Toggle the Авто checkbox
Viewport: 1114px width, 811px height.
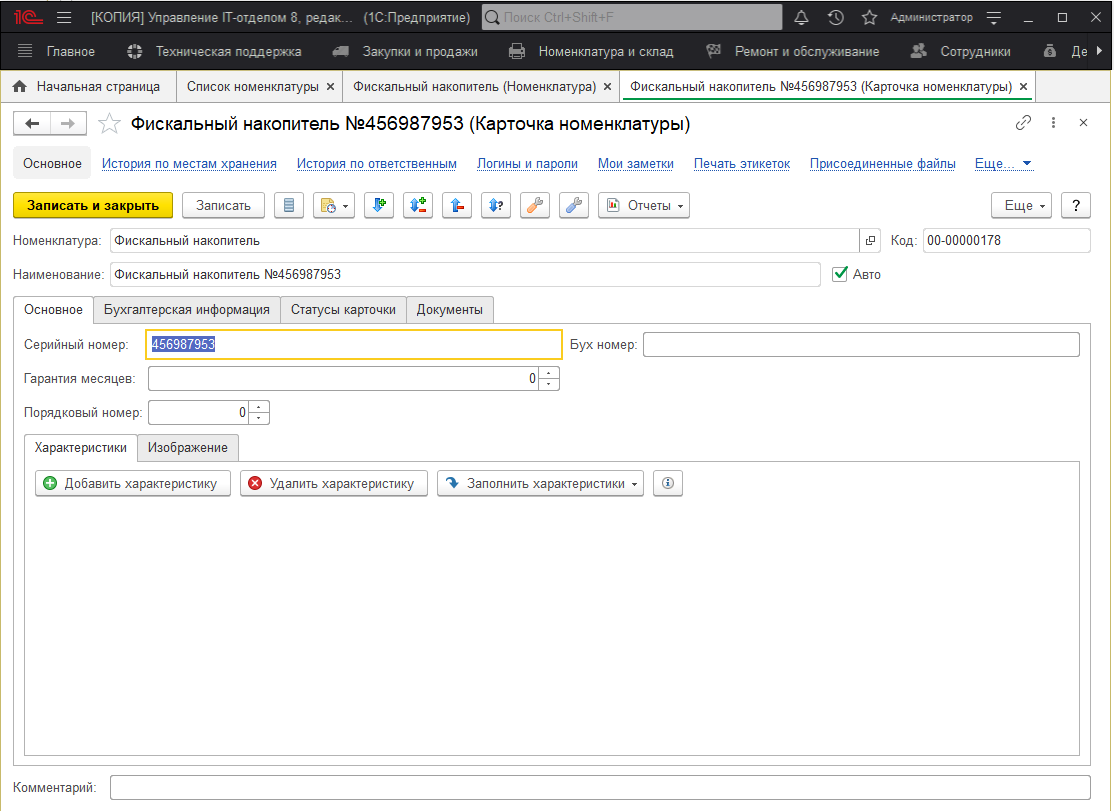click(840, 274)
